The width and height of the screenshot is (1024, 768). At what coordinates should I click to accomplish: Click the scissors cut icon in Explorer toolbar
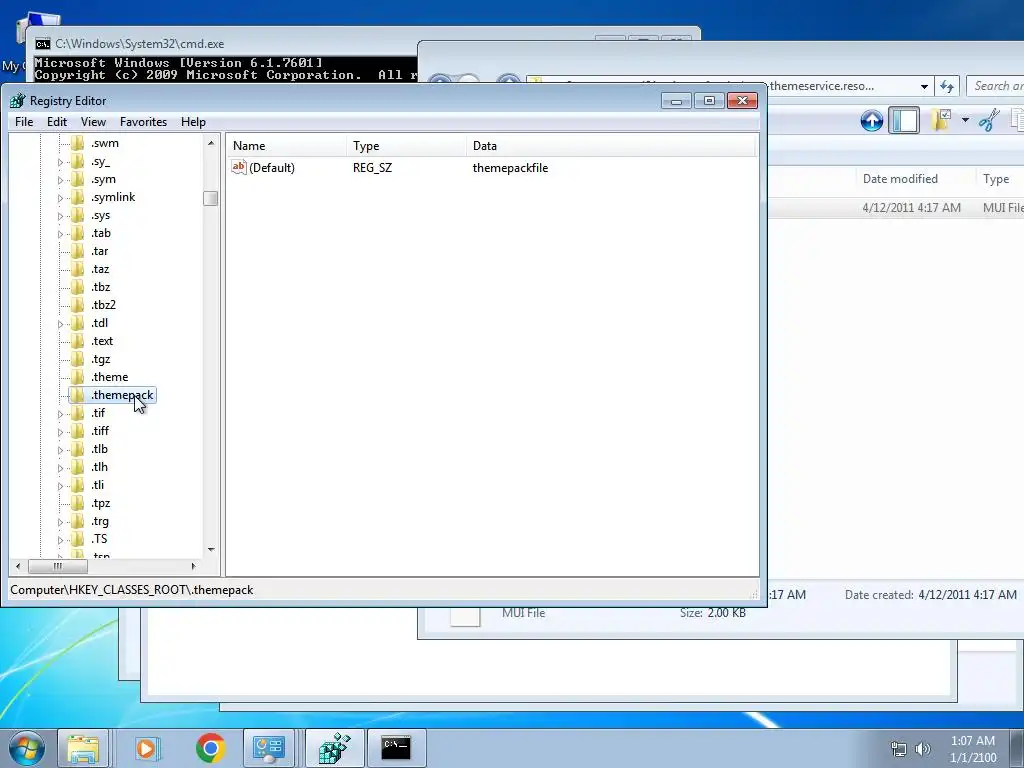tap(989, 121)
